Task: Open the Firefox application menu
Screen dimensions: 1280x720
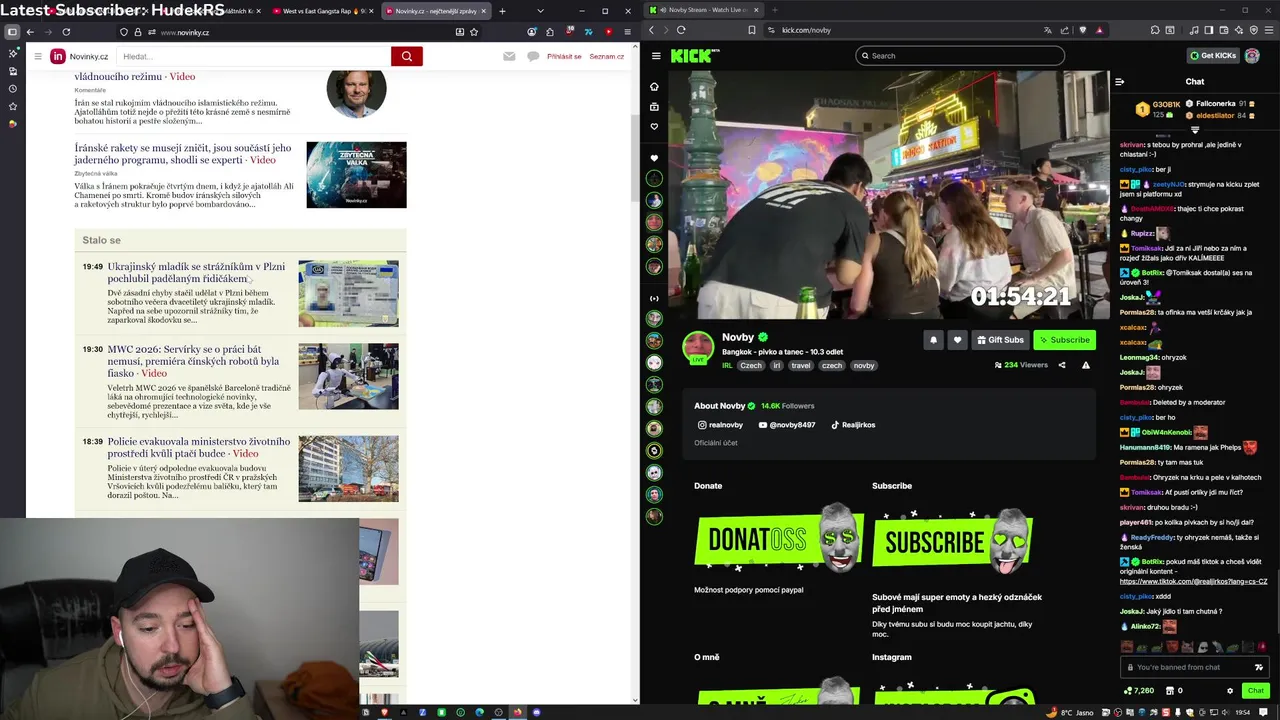Action: (627, 32)
